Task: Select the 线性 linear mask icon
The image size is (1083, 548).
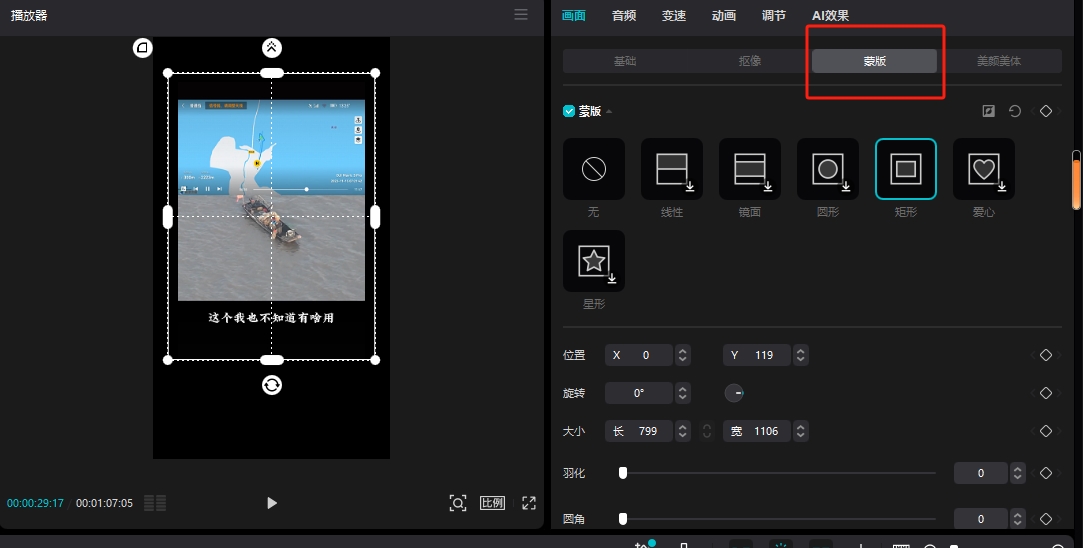Action: click(671, 169)
